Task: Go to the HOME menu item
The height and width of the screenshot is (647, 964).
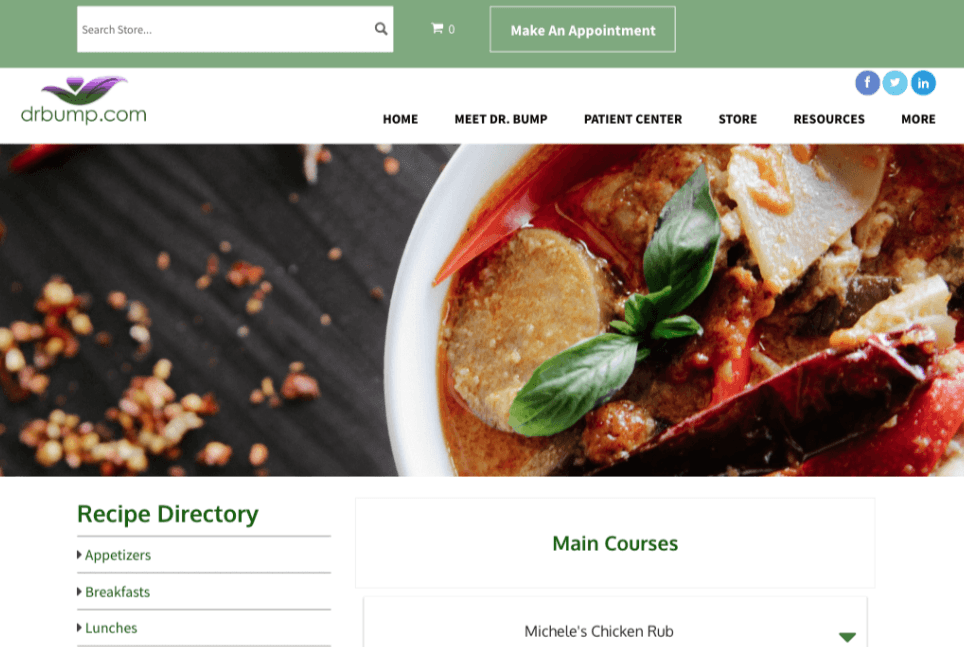Action: 400,119
